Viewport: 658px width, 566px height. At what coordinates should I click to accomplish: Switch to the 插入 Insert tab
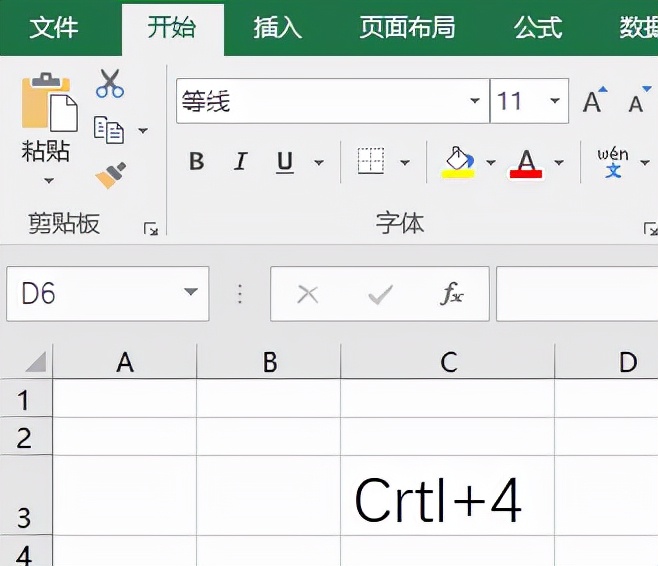click(x=277, y=28)
